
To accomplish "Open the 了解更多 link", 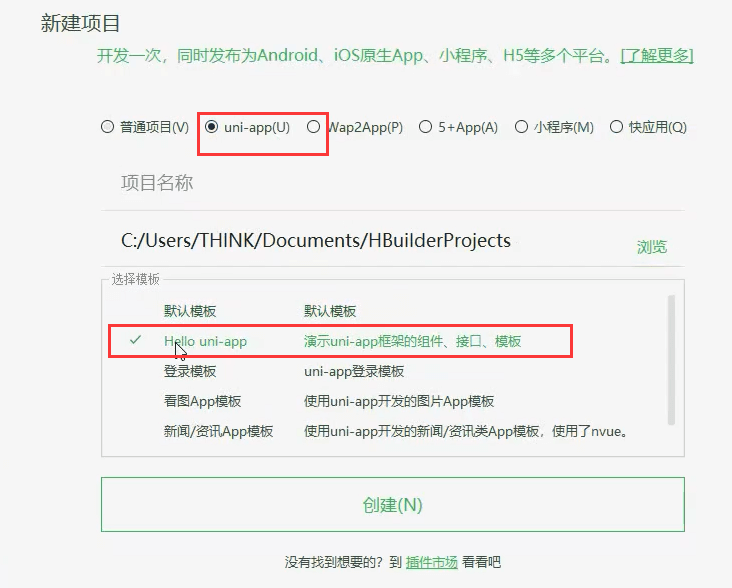I will point(657,56).
